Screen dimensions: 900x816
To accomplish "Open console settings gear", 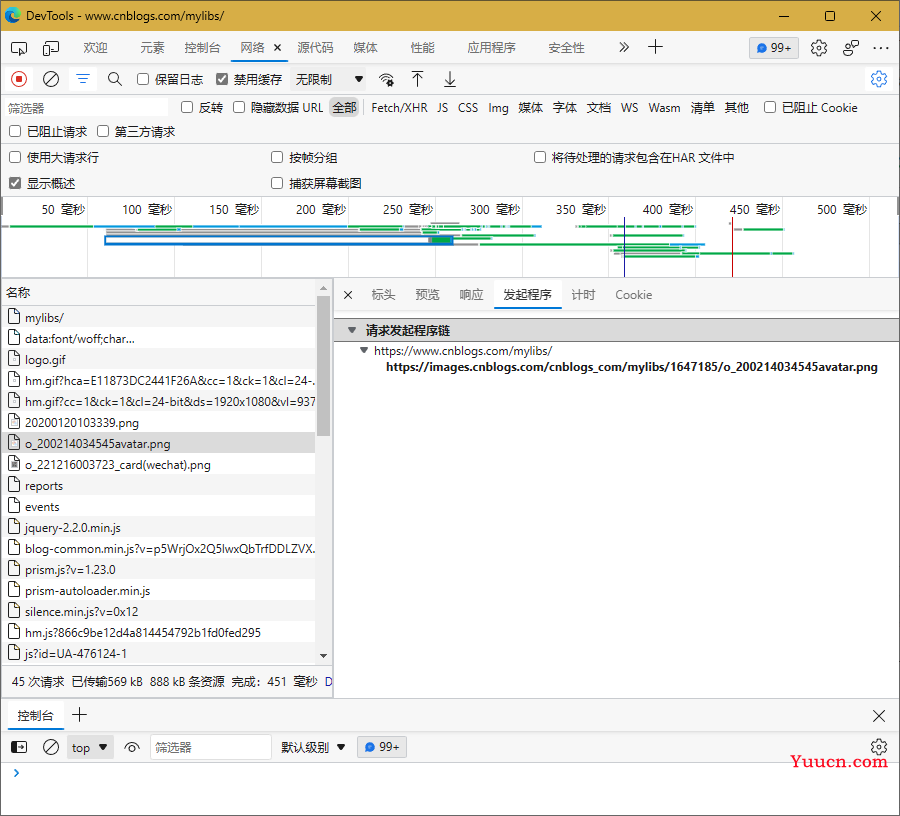I will tap(878, 747).
